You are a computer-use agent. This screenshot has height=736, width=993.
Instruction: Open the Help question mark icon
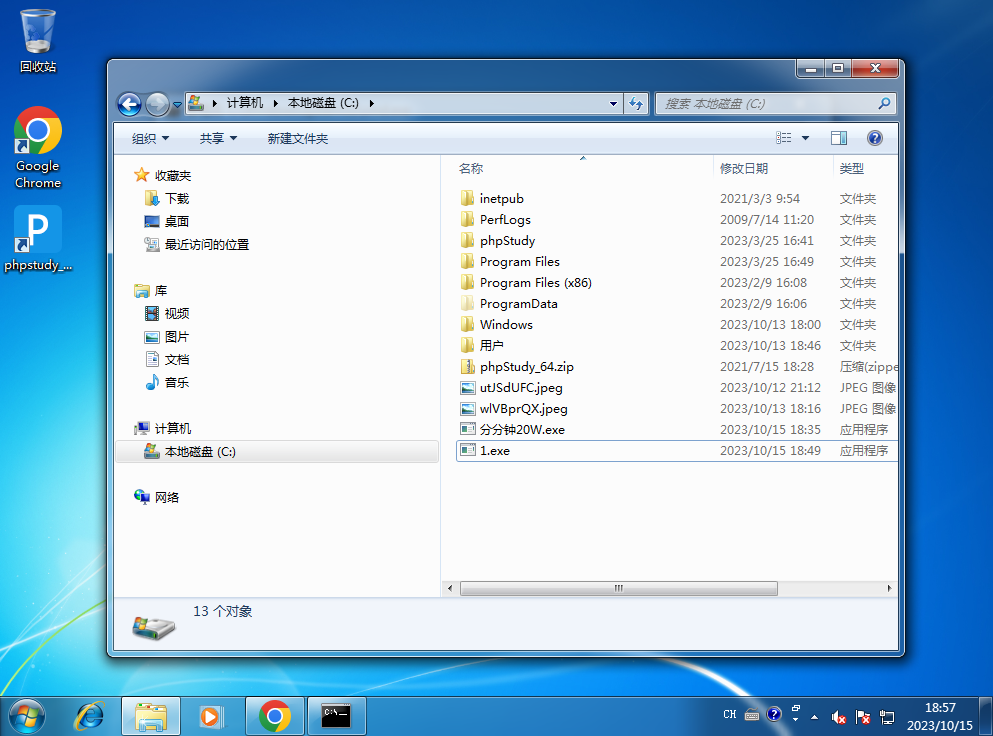(874, 138)
